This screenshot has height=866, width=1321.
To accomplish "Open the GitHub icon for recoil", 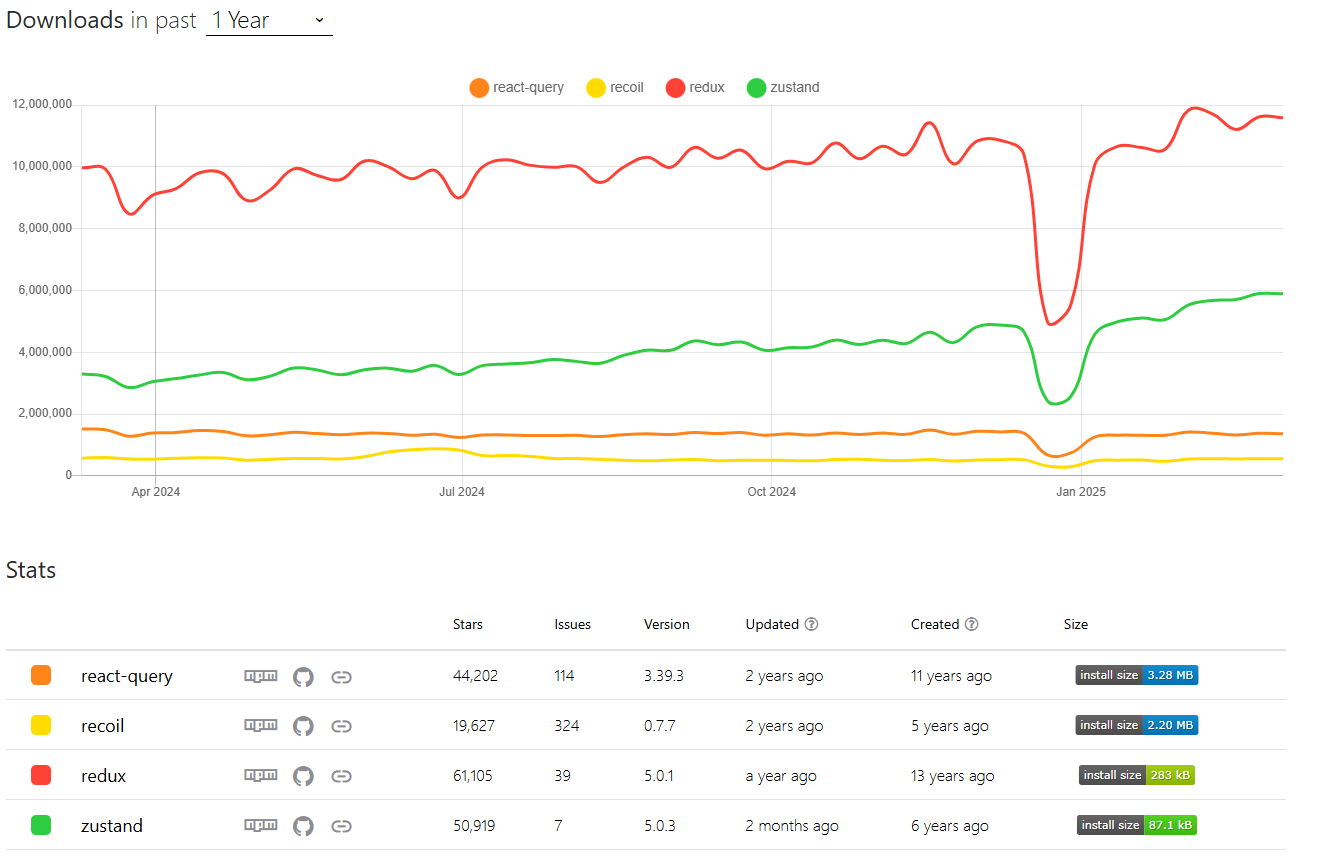I will pyautogui.click(x=303, y=726).
